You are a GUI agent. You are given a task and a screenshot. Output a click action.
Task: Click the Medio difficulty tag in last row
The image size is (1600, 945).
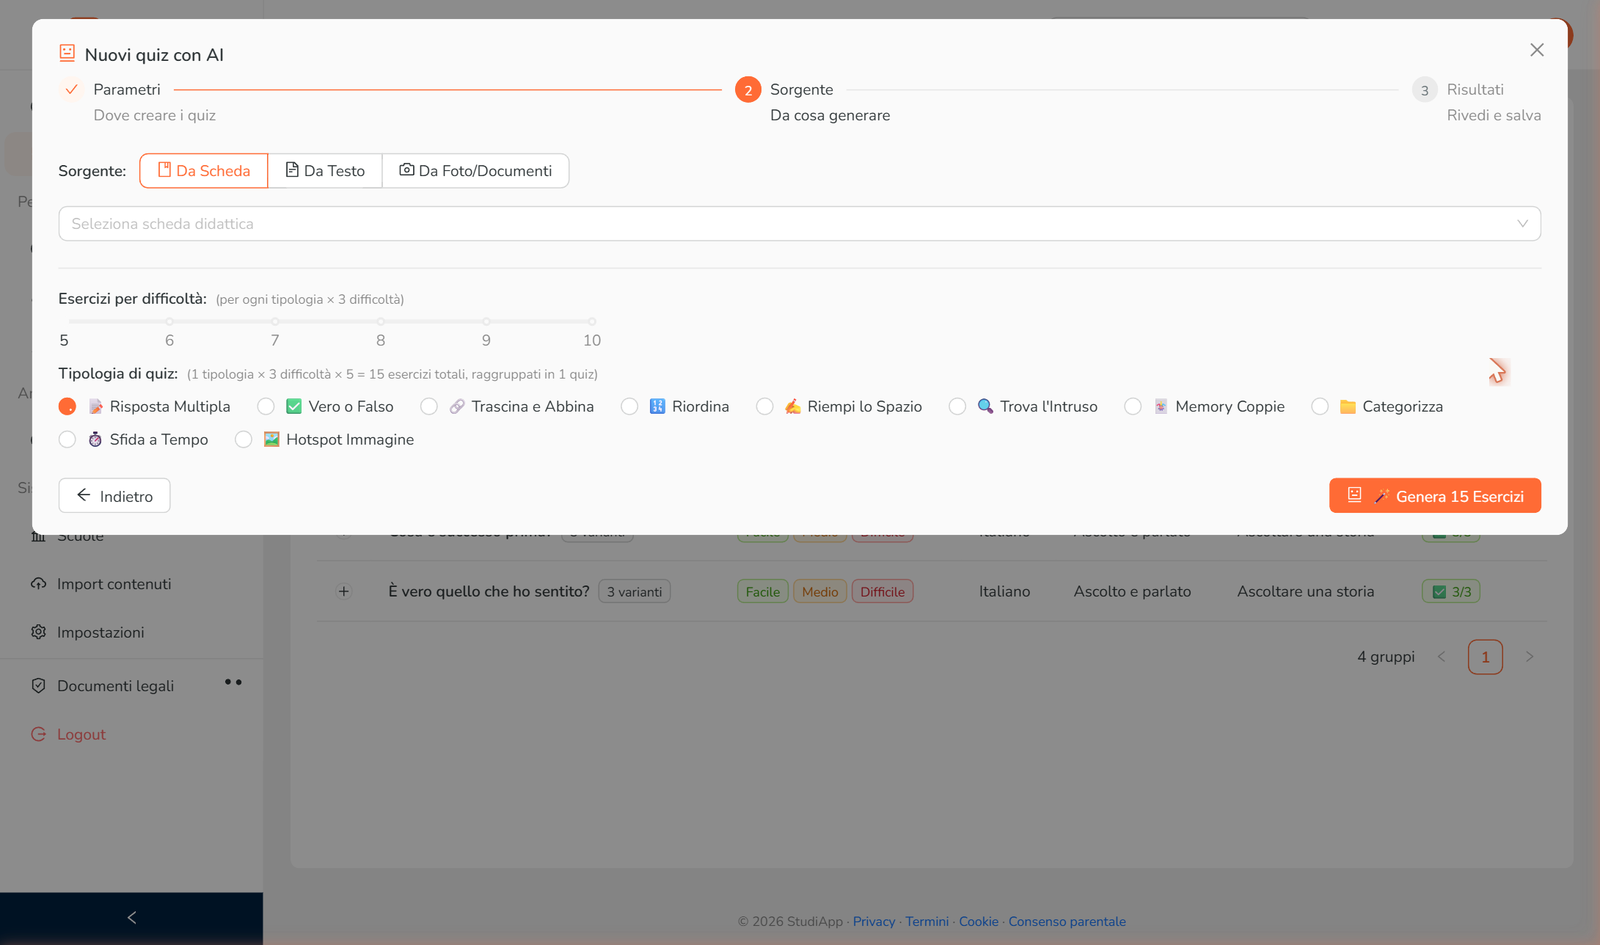point(820,592)
